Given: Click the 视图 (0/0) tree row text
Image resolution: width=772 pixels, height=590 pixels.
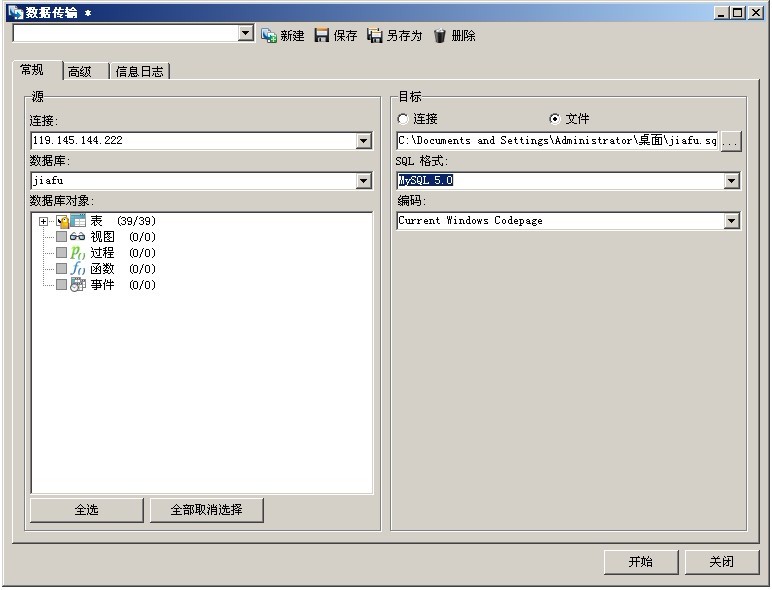Looking at the screenshot, I should (123, 237).
